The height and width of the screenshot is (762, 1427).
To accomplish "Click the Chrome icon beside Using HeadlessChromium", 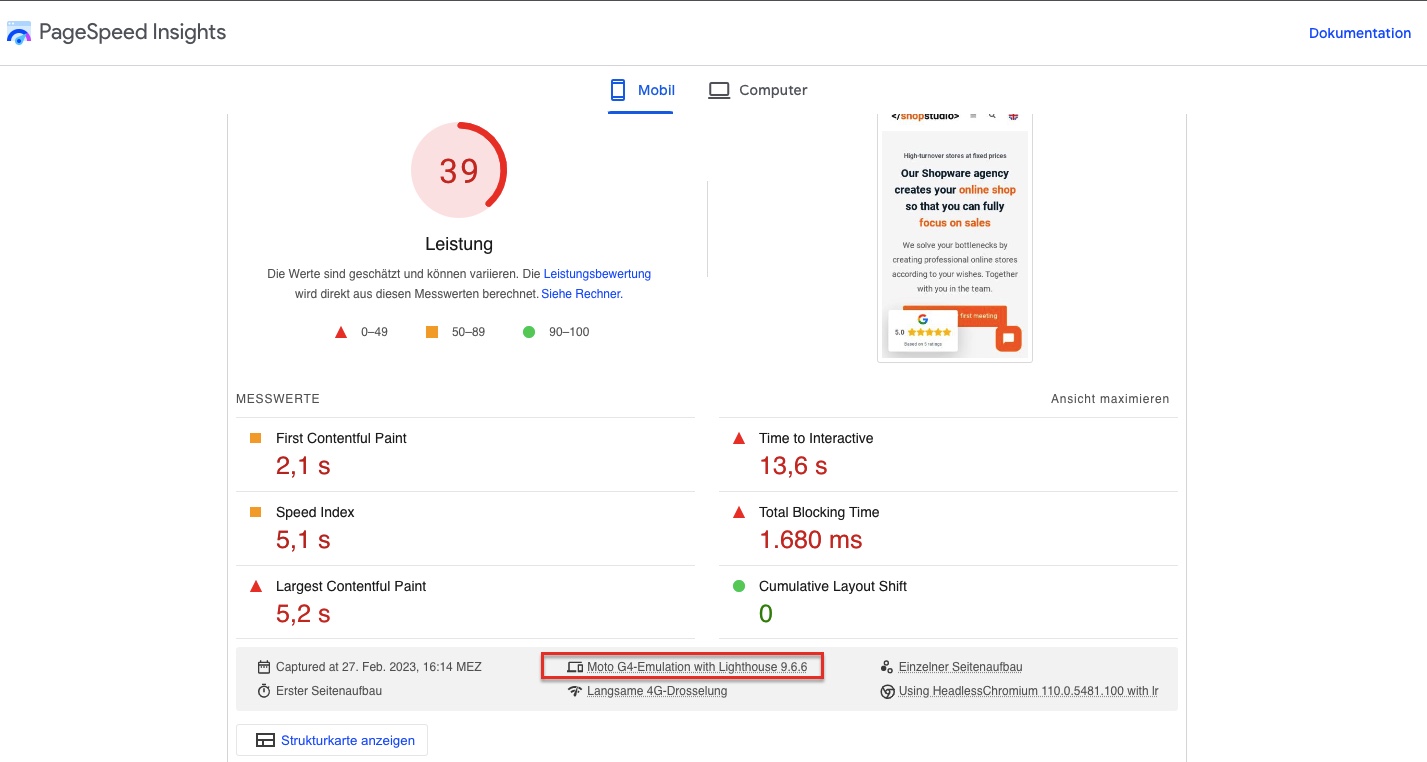I will [887, 691].
